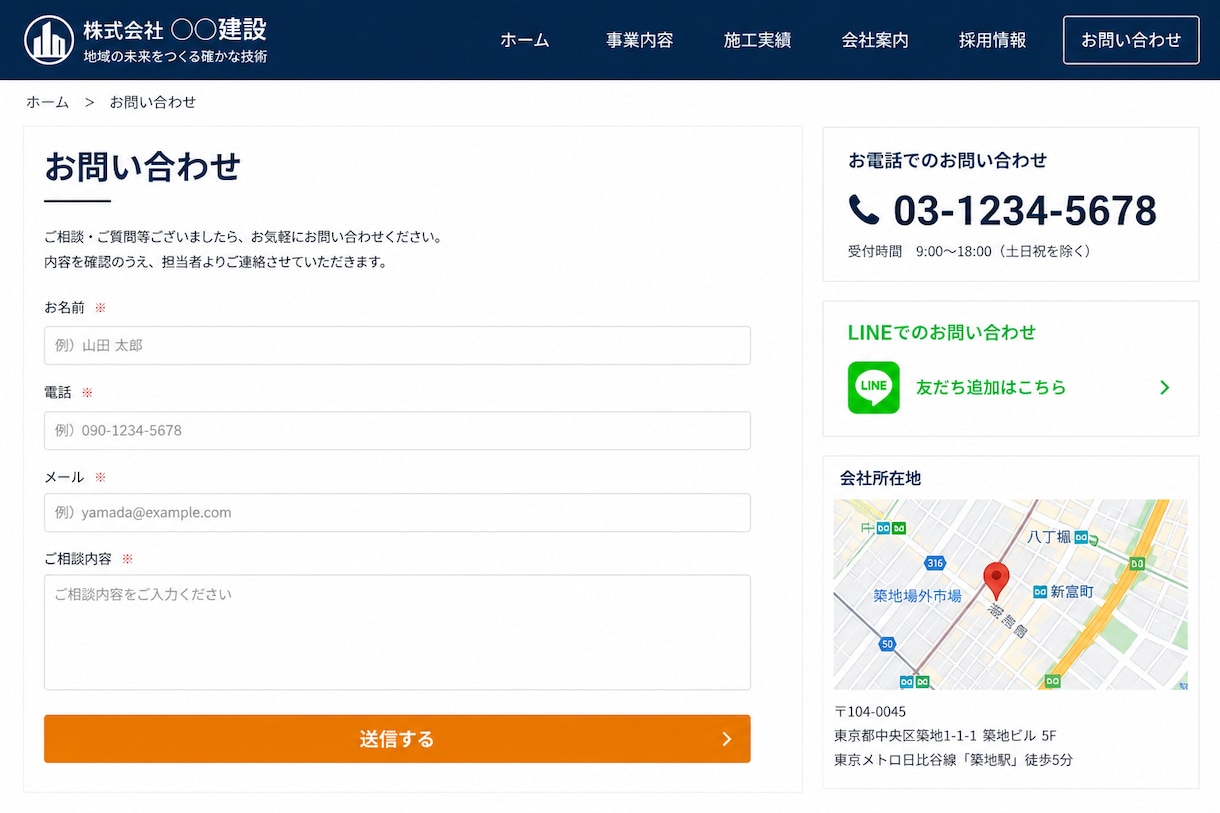Viewport: 1220px width, 813px height.
Task: Click the お問い合わせ breadcrumb text
Action: click(x=153, y=102)
